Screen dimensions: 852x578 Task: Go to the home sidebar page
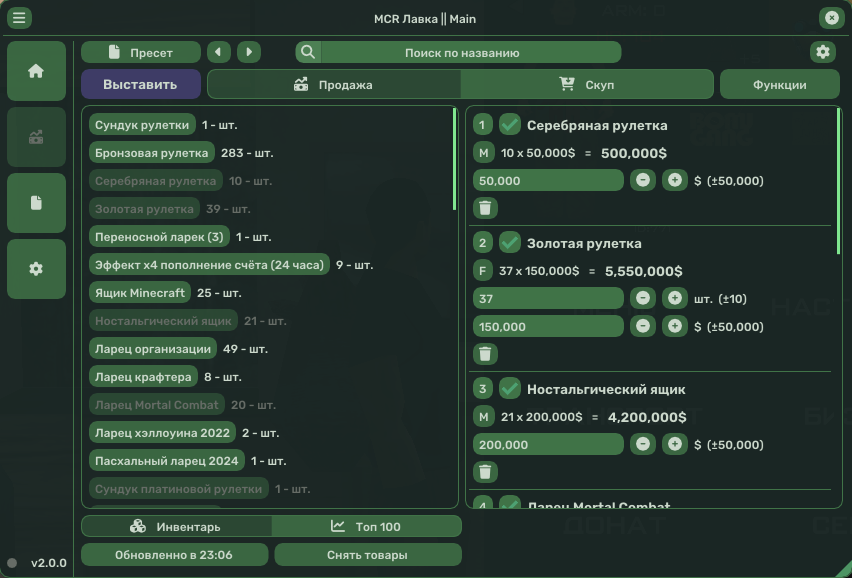[36, 71]
